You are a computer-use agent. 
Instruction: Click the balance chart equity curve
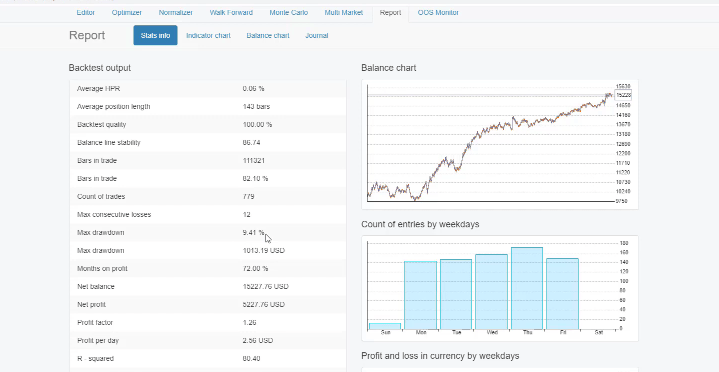coord(490,143)
